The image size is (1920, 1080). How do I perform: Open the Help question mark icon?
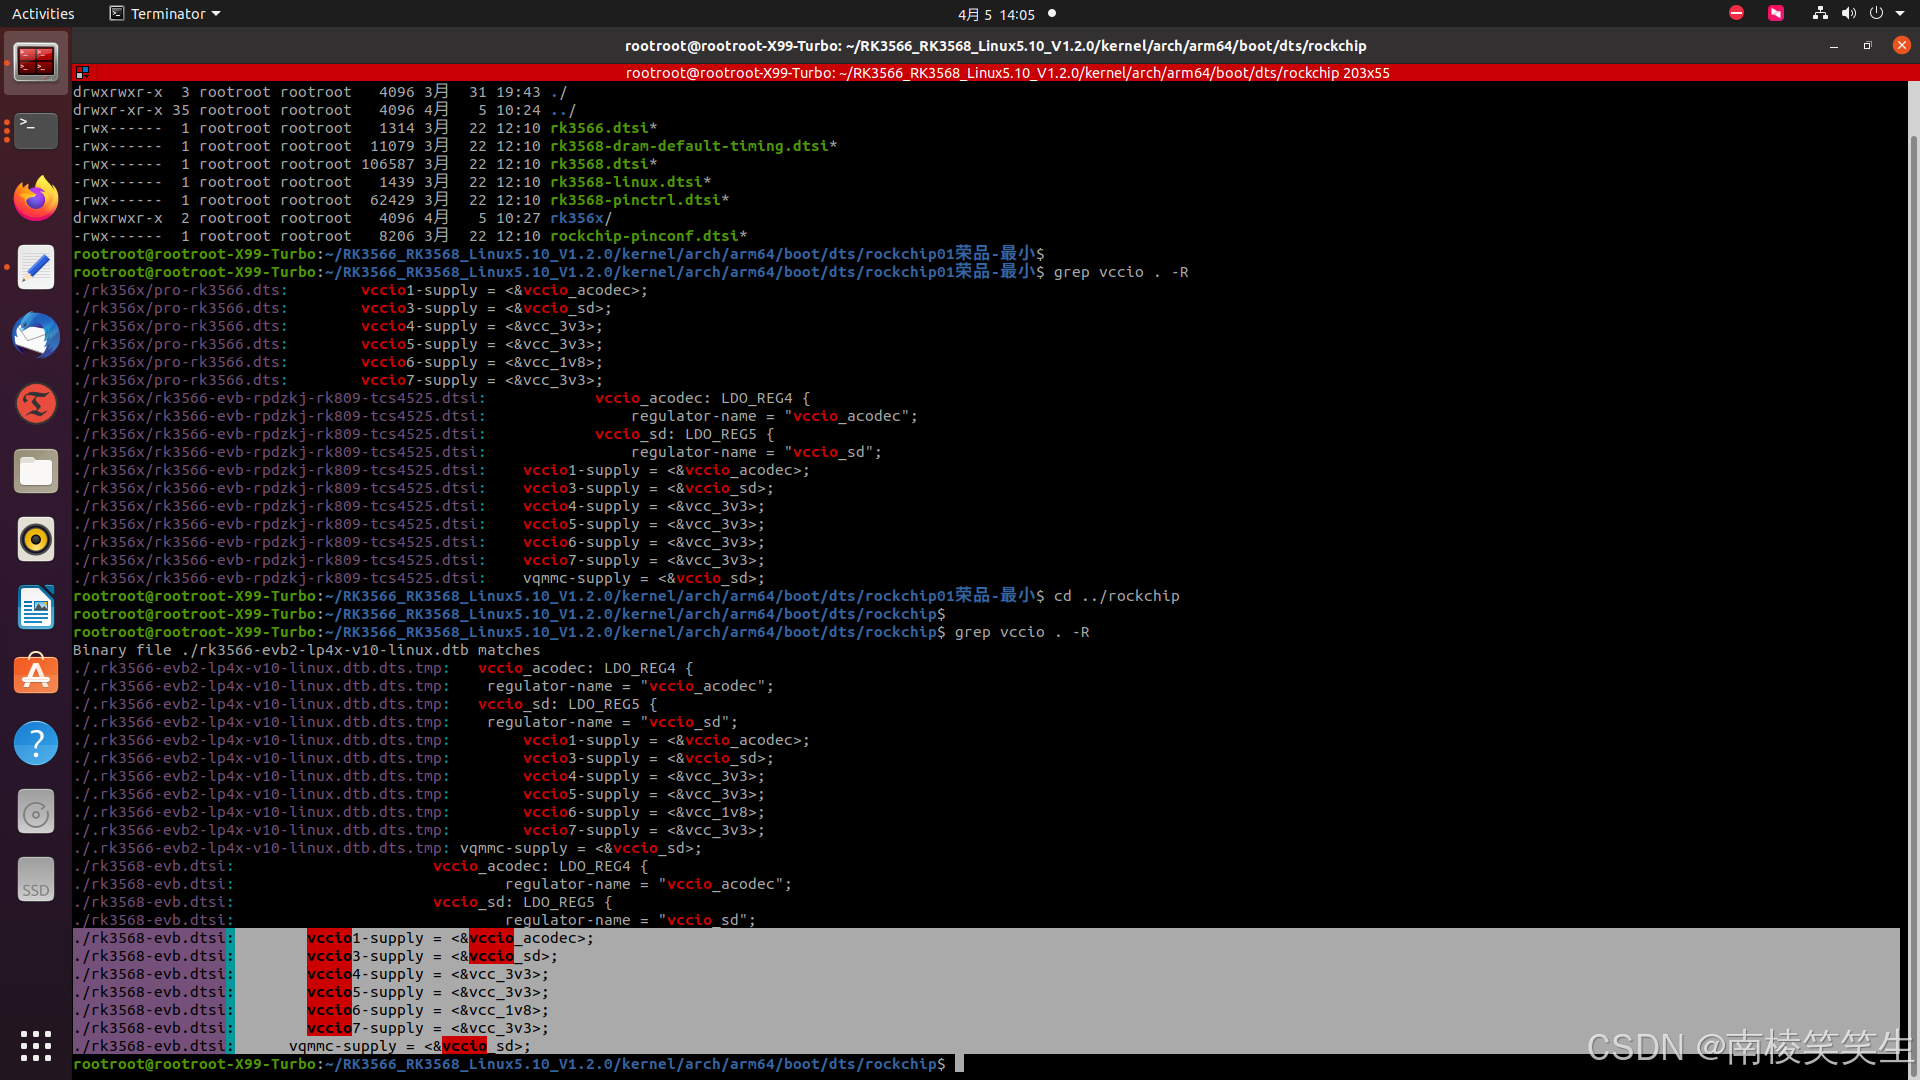click(x=36, y=743)
